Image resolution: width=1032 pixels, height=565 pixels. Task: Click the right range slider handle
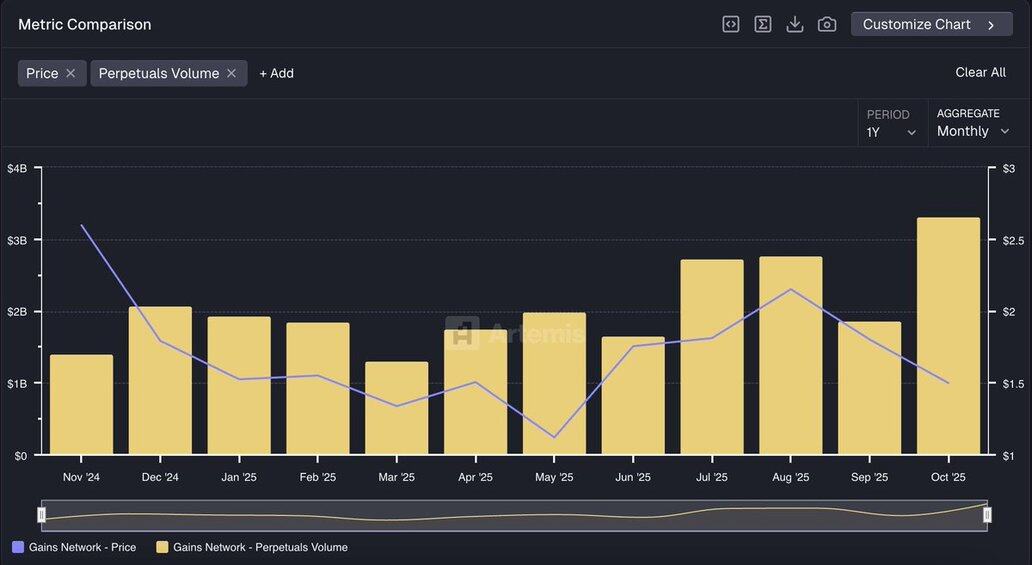coord(987,514)
